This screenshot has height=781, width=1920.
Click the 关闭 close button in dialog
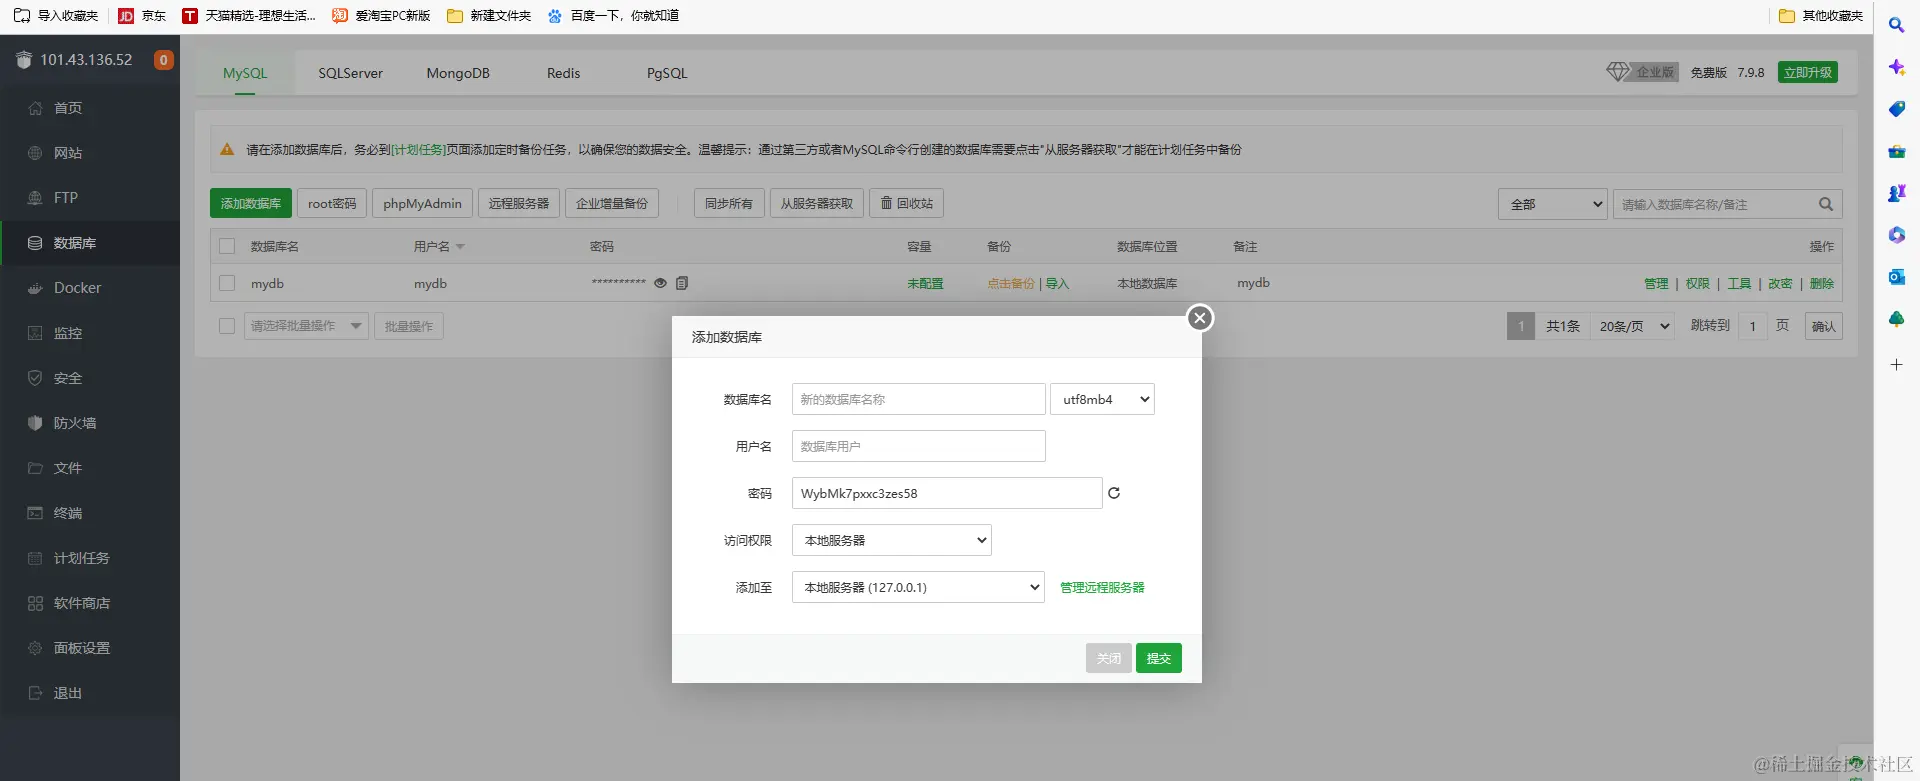coord(1109,658)
